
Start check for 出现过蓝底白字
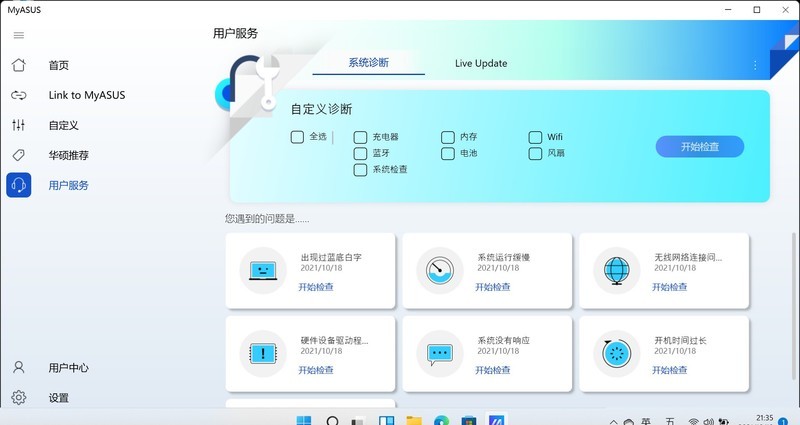(316, 287)
